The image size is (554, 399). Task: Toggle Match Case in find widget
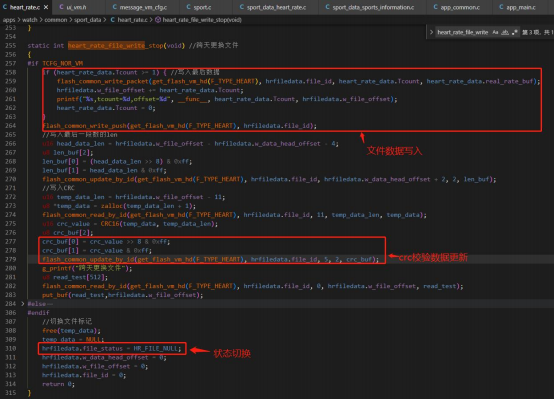(495, 32)
